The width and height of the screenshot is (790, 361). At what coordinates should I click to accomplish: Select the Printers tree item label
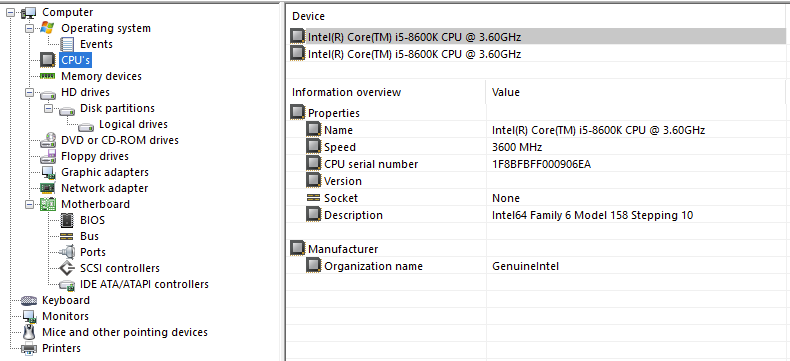point(61,348)
